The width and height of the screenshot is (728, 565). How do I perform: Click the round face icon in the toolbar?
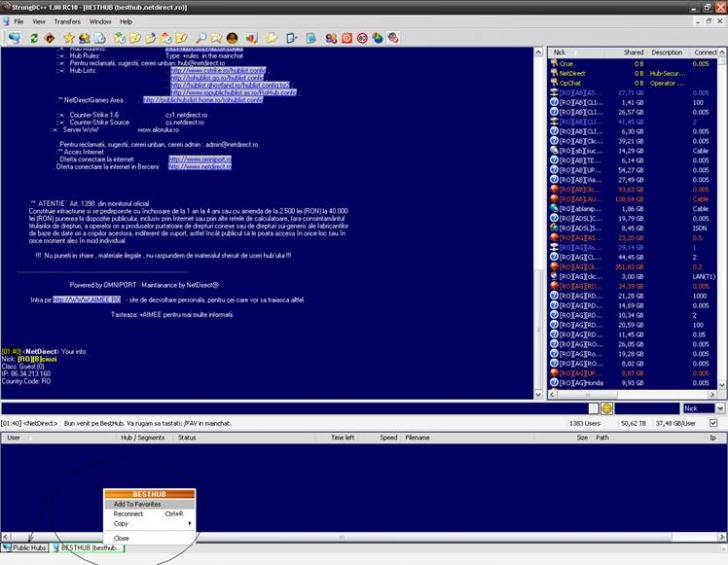click(231, 38)
